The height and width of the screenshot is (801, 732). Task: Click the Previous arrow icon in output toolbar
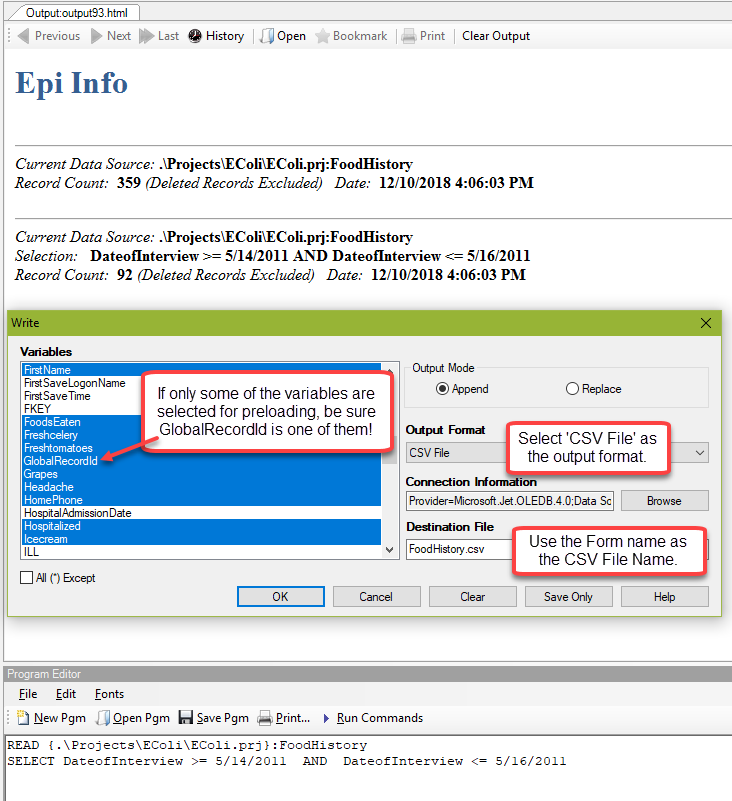point(23,36)
